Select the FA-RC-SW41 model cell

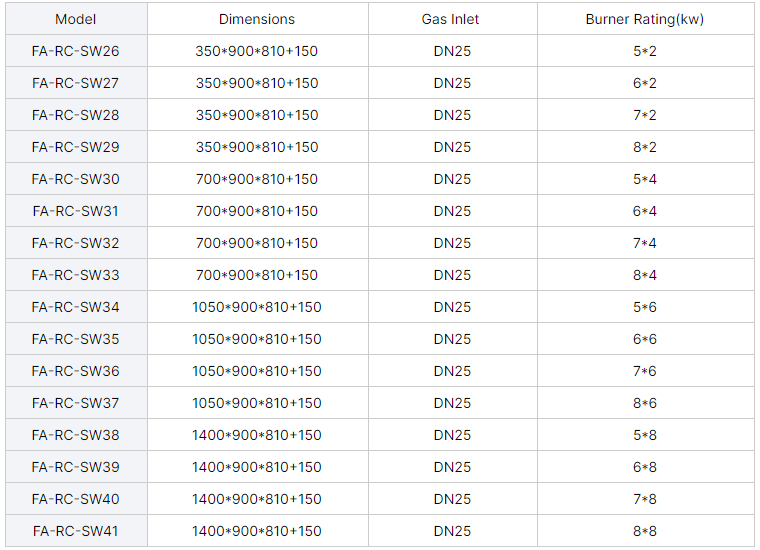(x=76, y=531)
